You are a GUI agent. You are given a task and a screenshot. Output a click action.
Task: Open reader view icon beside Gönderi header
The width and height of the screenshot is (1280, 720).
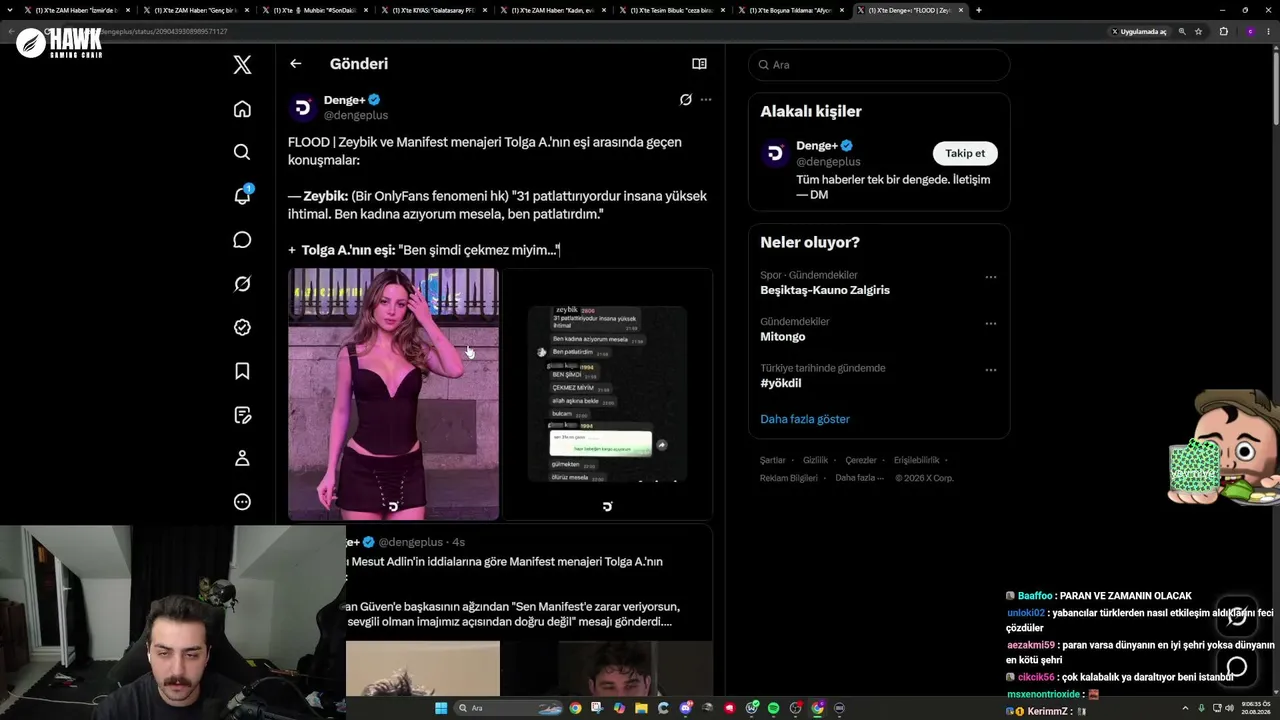[x=699, y=64]
